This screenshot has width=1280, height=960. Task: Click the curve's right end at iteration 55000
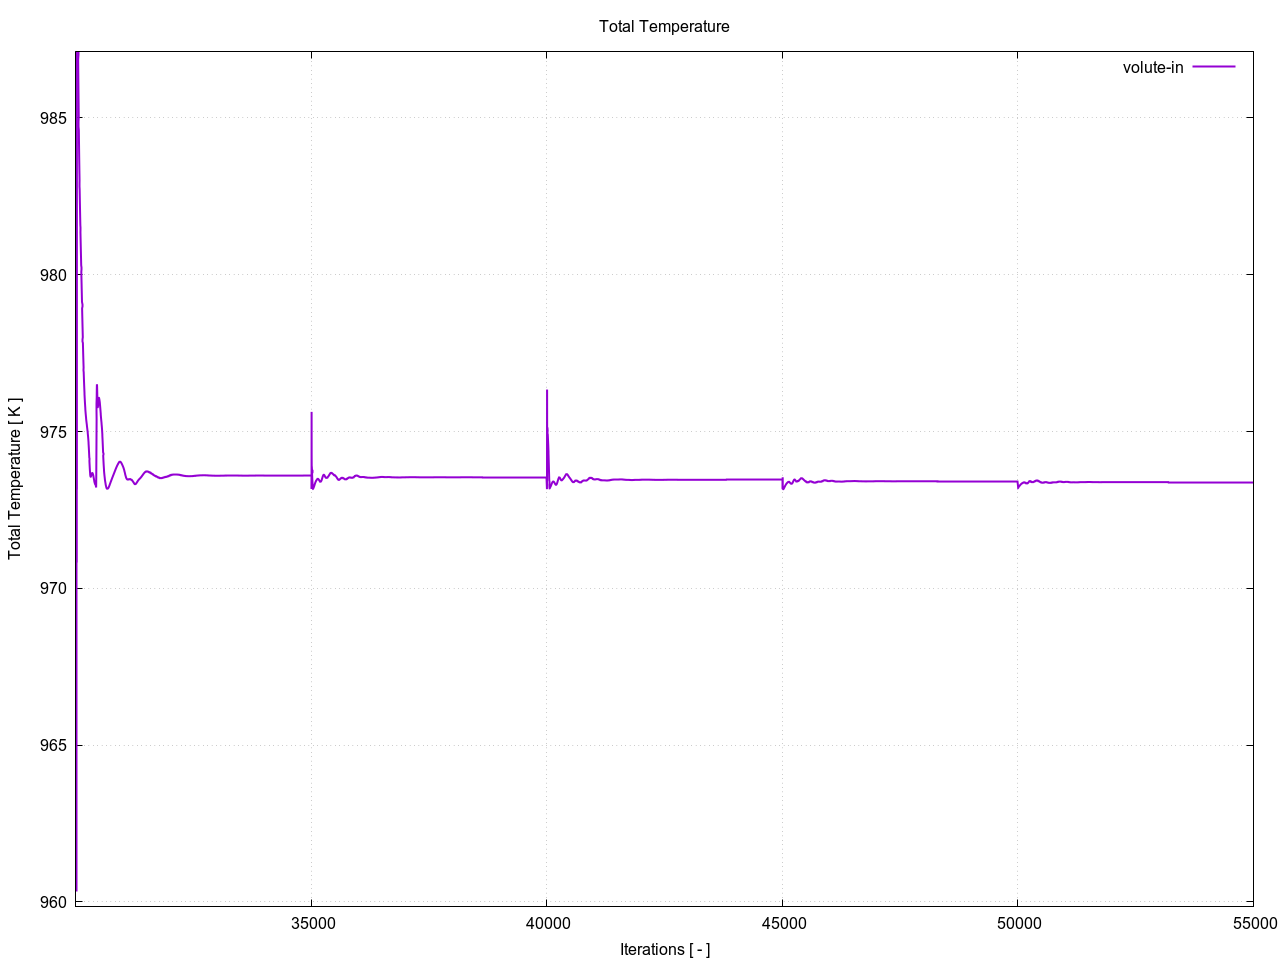(1252, 482)
